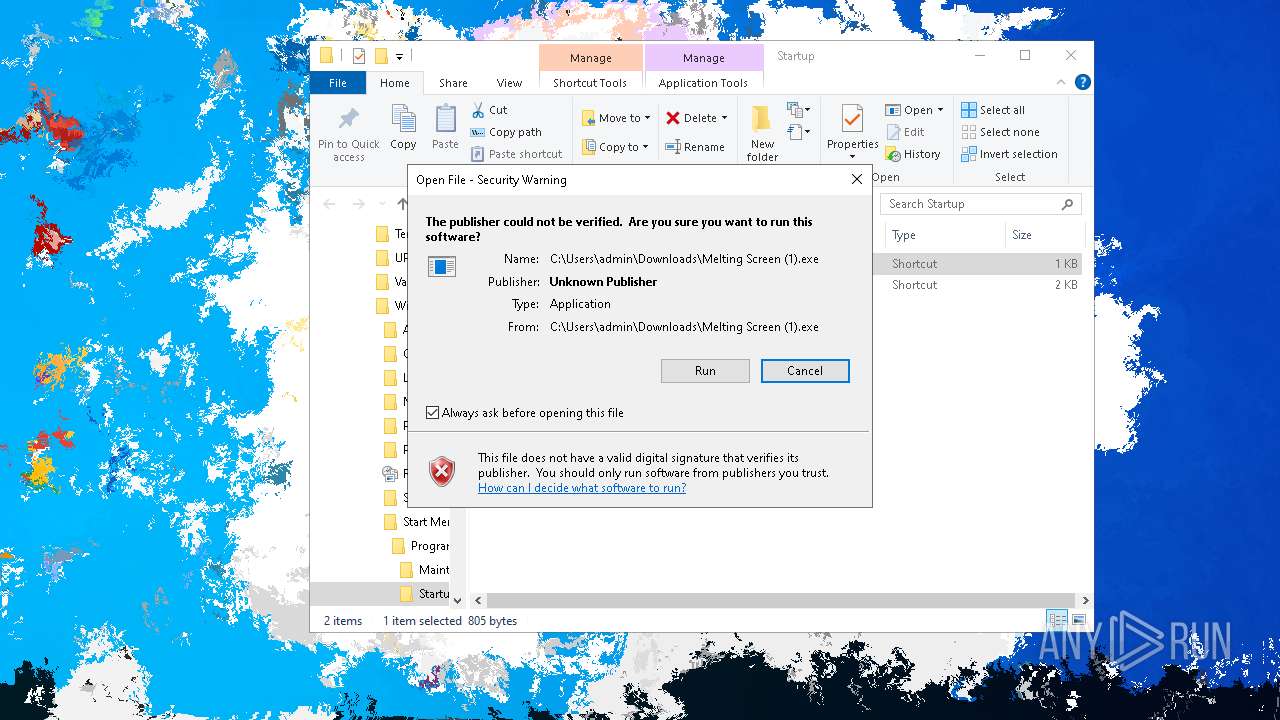Sort by the Size column header

(x=1044, y=235)
